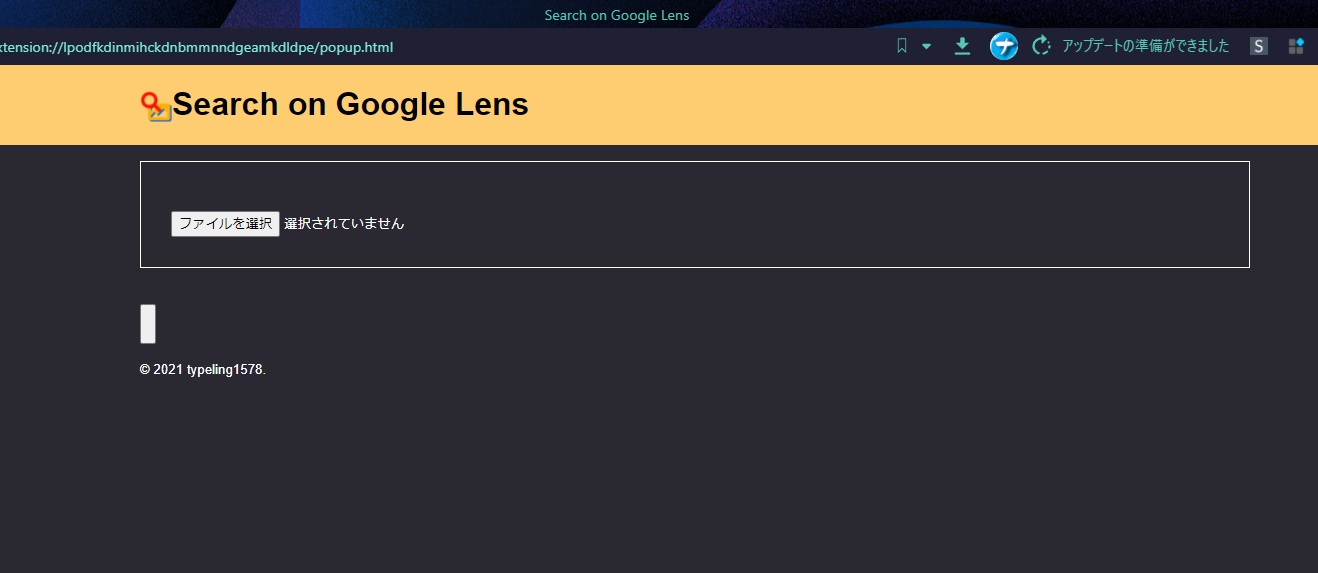The height and width of the screenshot is (573, 1318).
Task: Click the bookmark icon in the browser toolbar
Action: click(x=902, y=46)
